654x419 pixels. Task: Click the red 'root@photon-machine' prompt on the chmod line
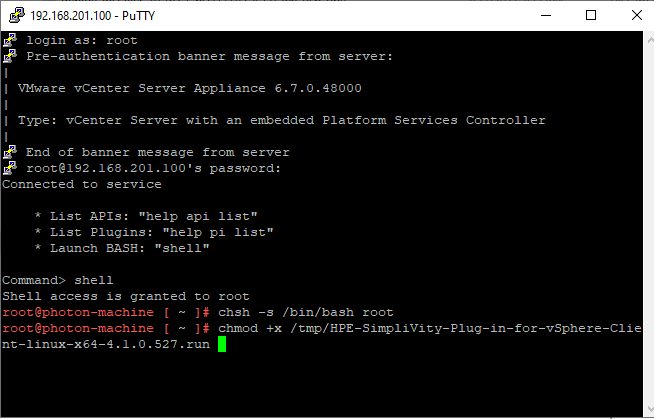(x=78, y=328)
